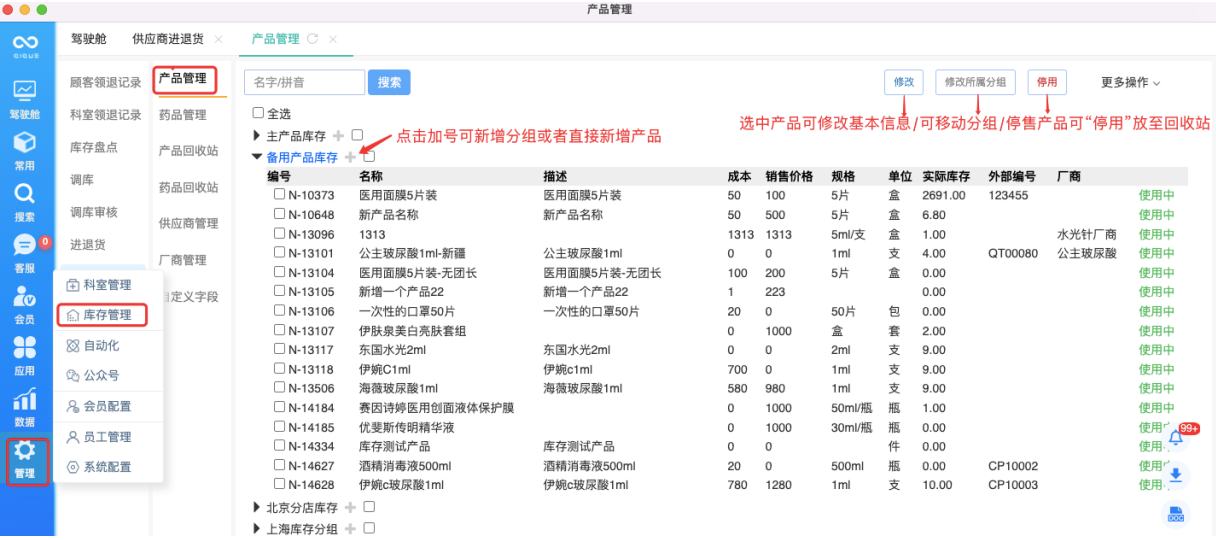The image size is (1216, 540).
Task: Open 应用 apps icon in sidebar
Action: tap(26, 347)
